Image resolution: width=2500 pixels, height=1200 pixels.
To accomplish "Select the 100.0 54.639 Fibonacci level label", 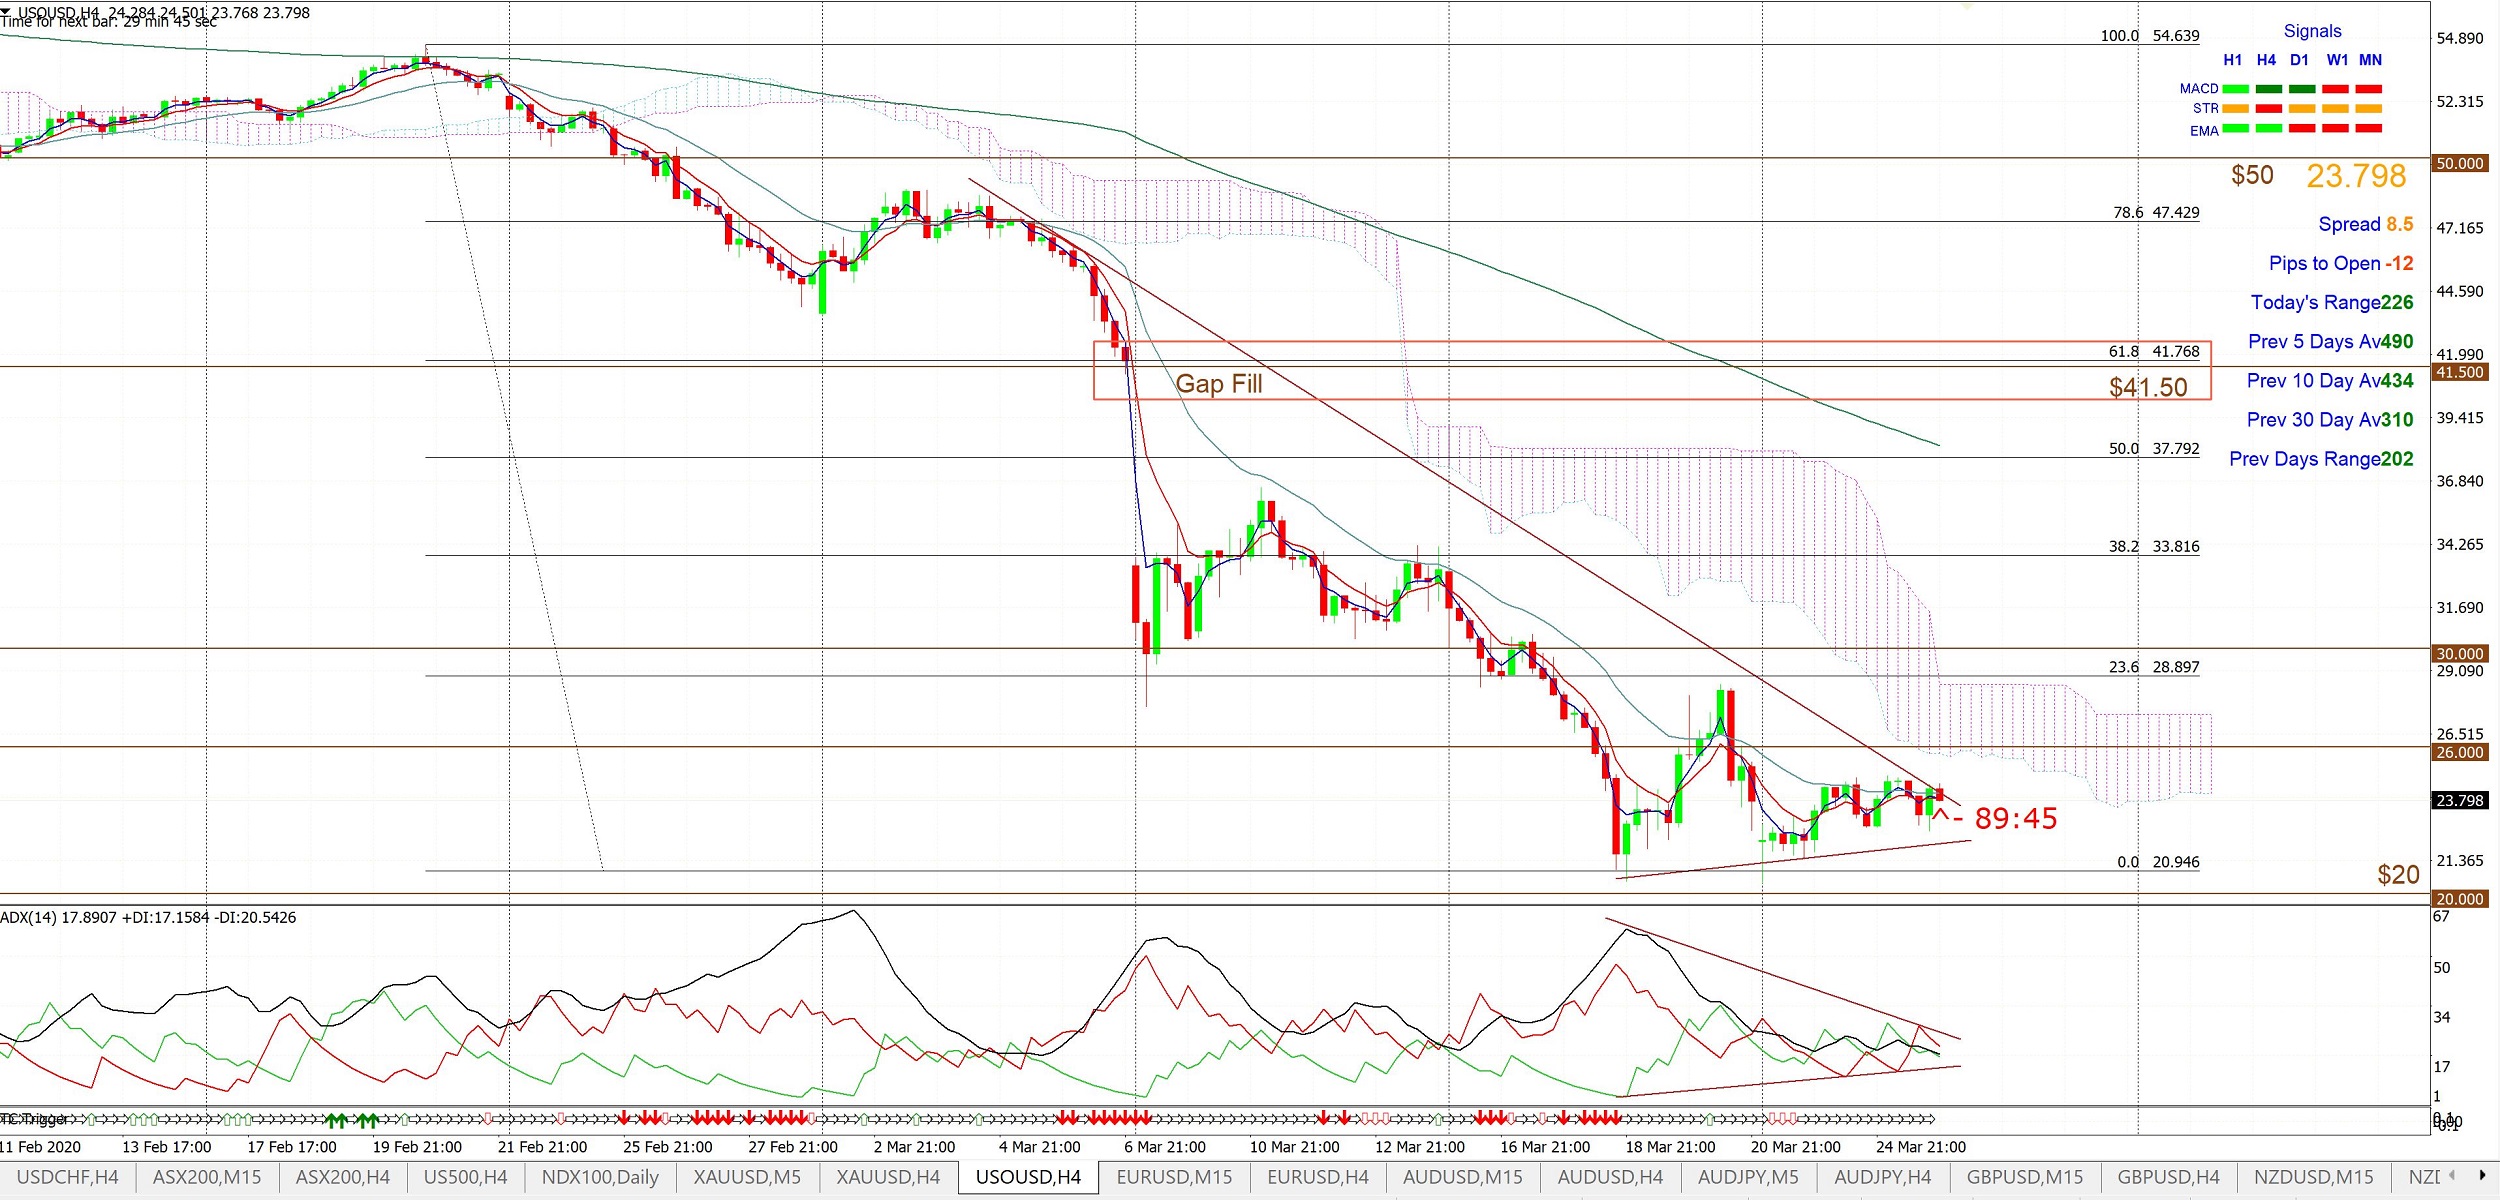I will (2149, 36).
